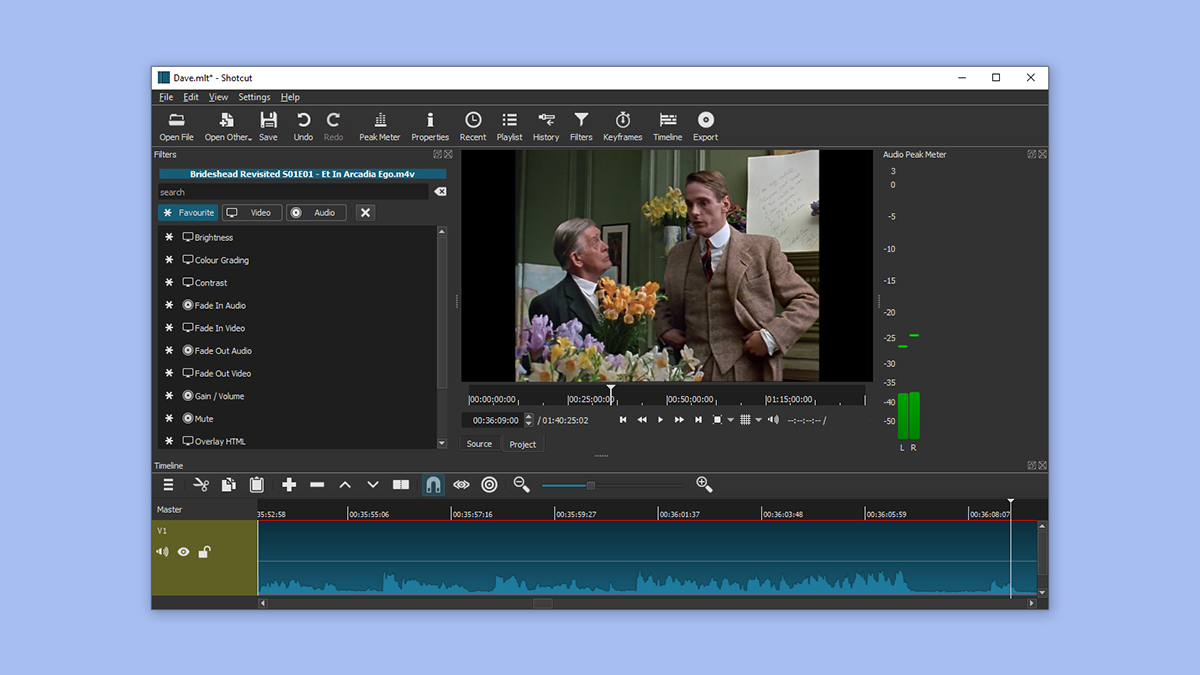Save the project with the Save icon
Viewport: 1200px width, 675px height.
[268, 126]
